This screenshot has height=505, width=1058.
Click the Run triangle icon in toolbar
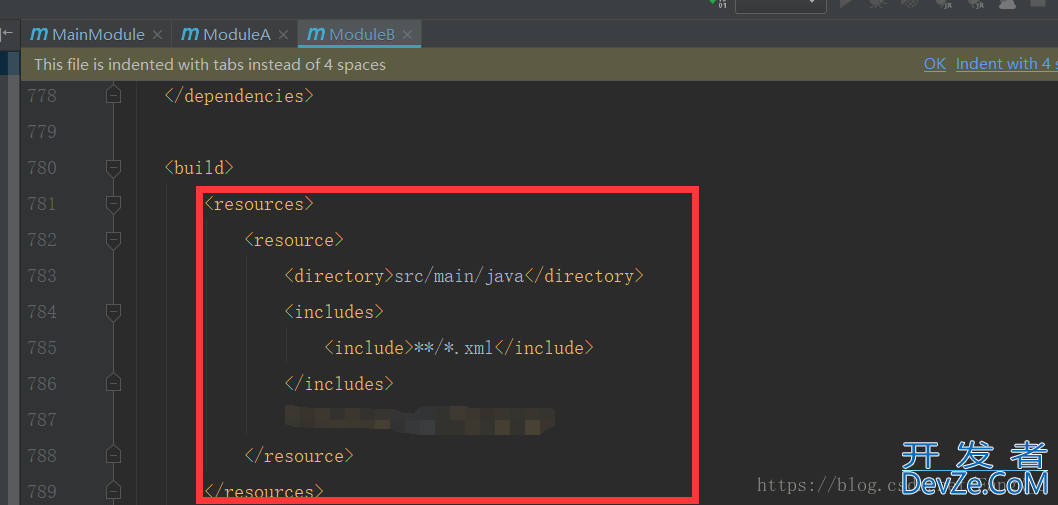846,4
